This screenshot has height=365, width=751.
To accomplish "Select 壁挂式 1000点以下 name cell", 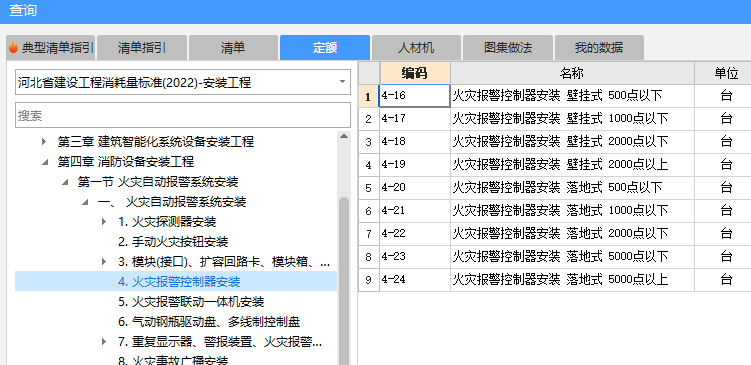I will 572,119.
